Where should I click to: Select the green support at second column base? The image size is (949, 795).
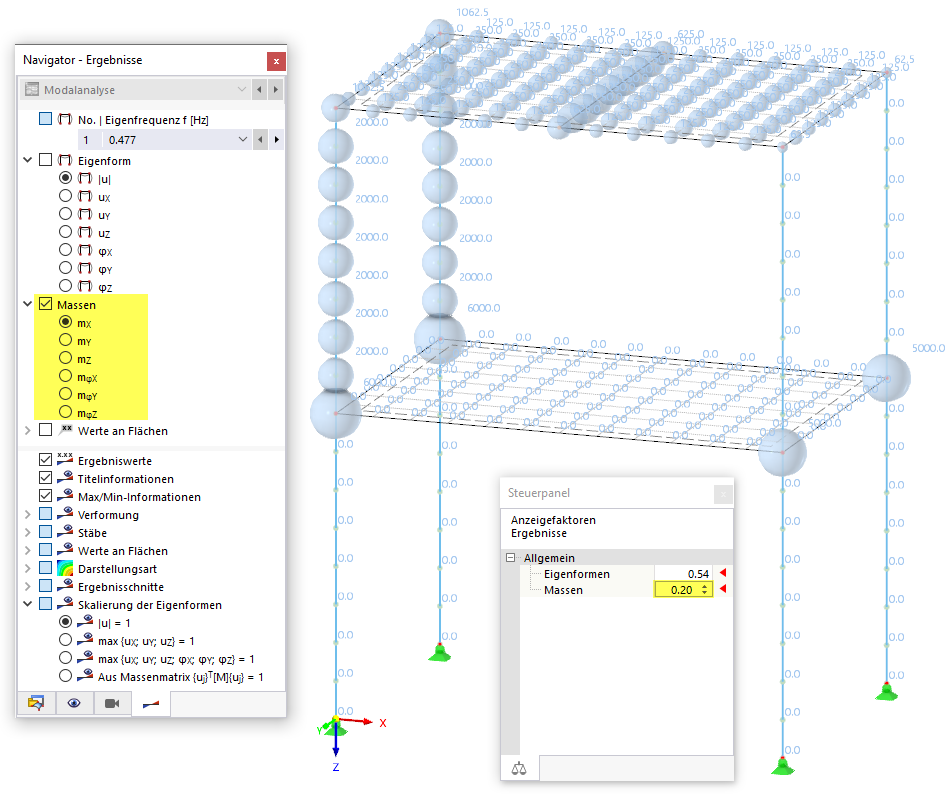[x=440, y=653]
